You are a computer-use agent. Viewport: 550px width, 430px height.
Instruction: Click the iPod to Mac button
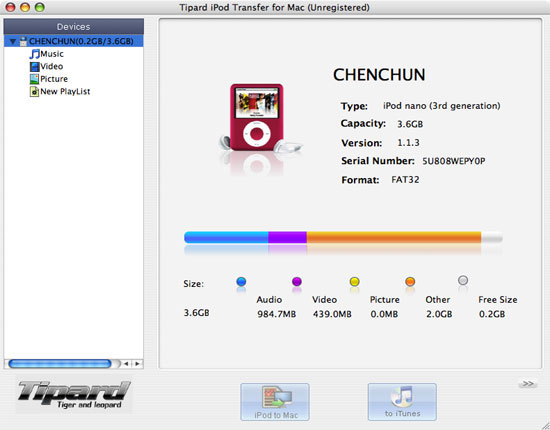coord(275,402)
